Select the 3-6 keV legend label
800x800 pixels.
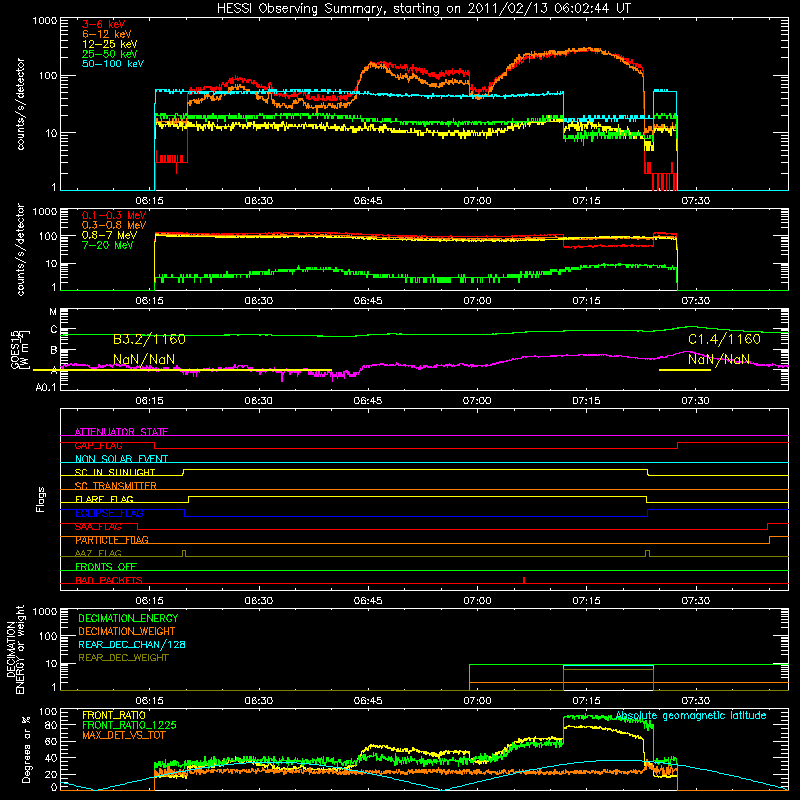[103, 24]
